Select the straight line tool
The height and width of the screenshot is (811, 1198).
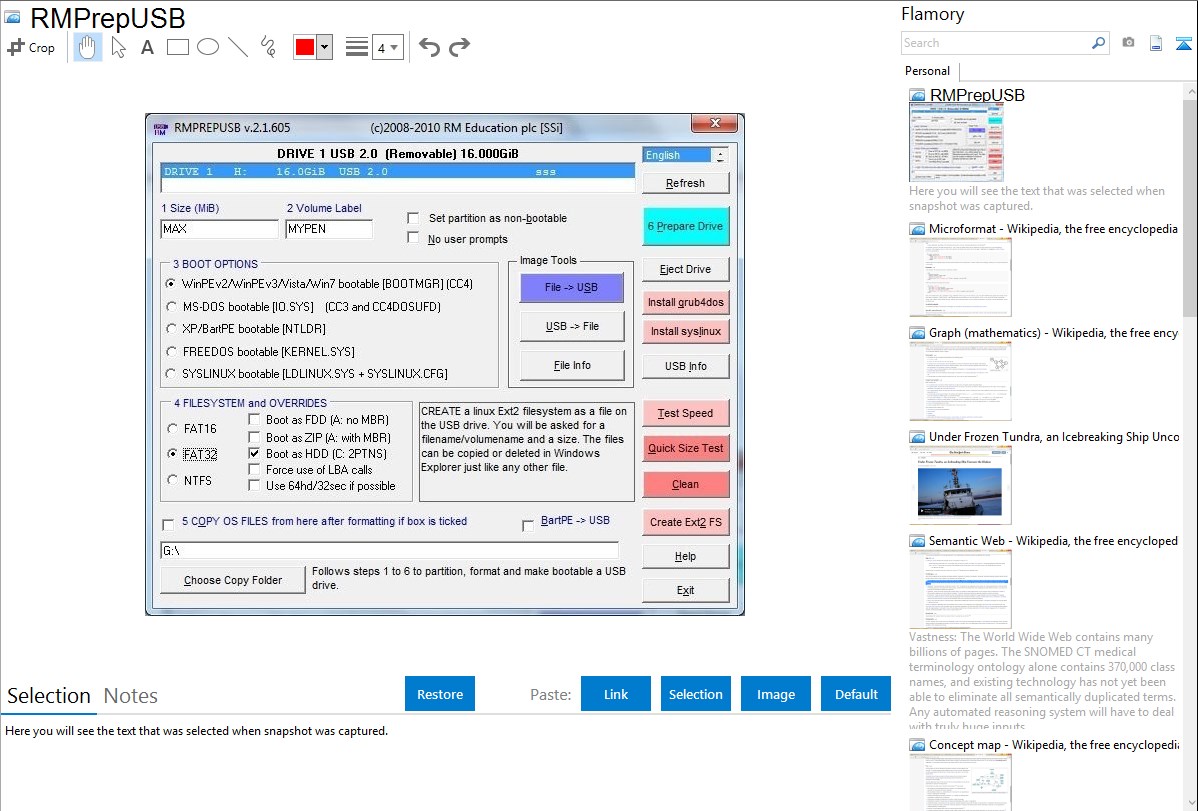tap(238, 47)
